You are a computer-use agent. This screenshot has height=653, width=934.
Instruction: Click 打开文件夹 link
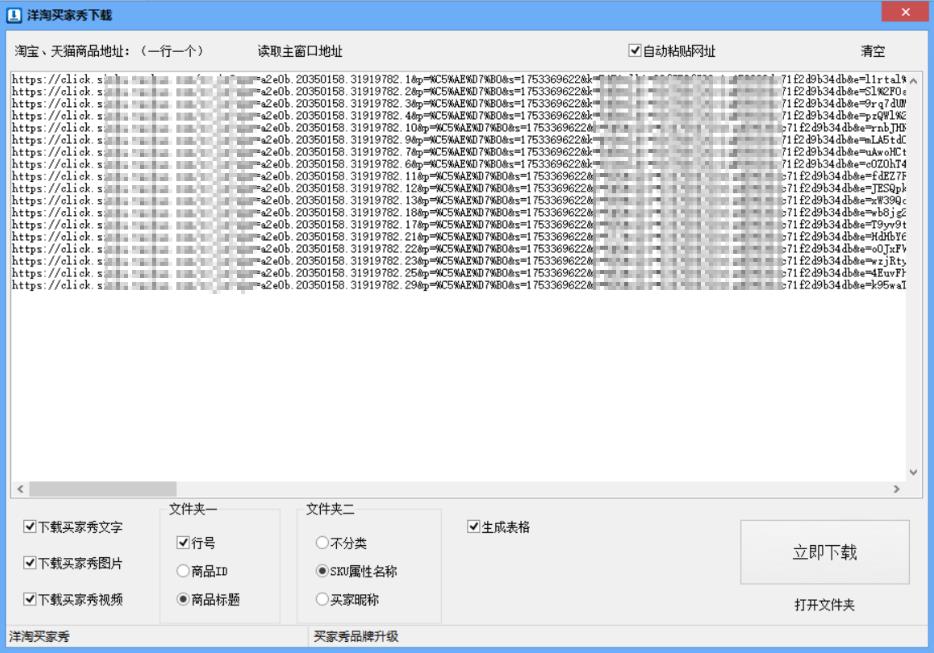pos(824,605)
